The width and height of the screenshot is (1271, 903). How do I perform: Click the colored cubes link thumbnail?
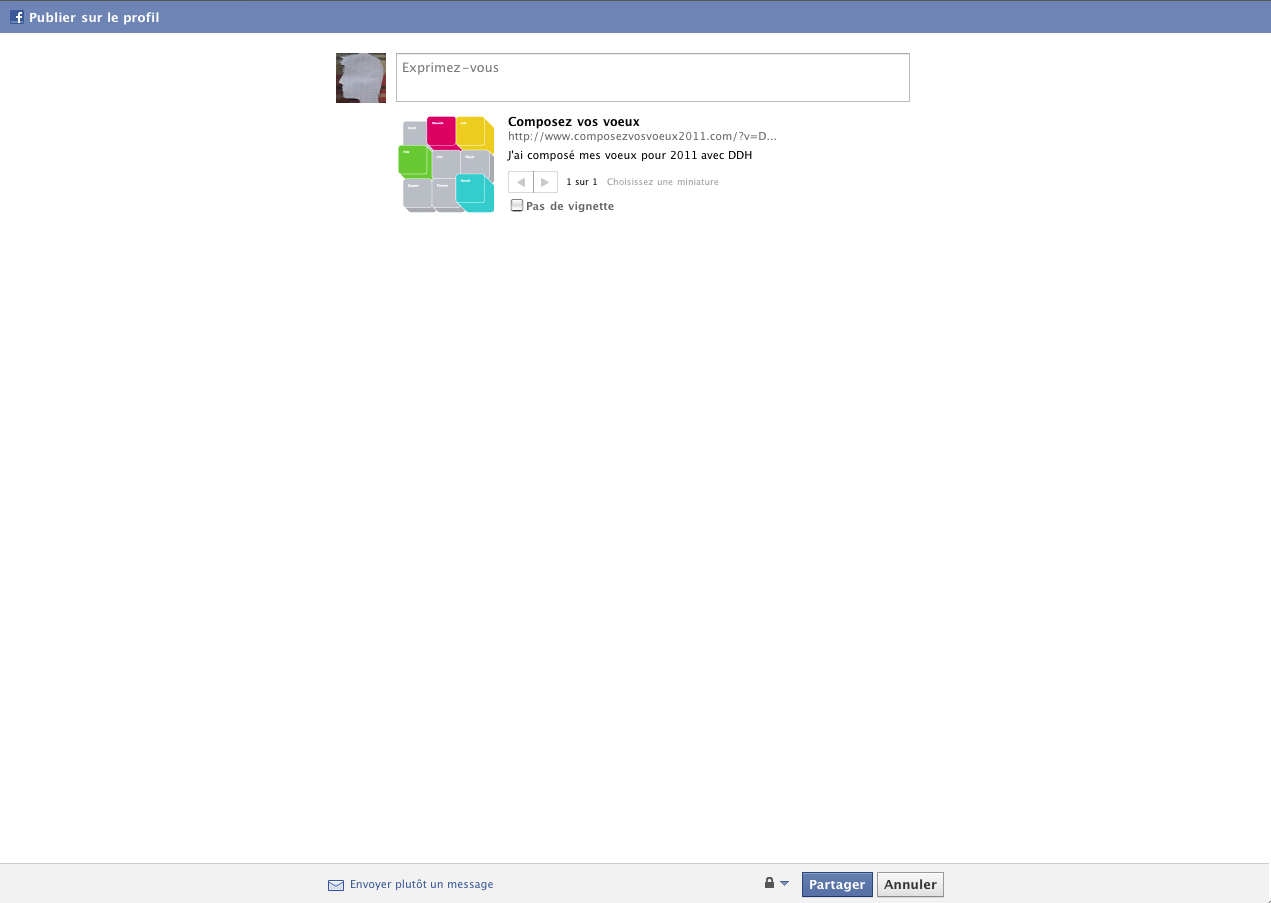(448, 164)
